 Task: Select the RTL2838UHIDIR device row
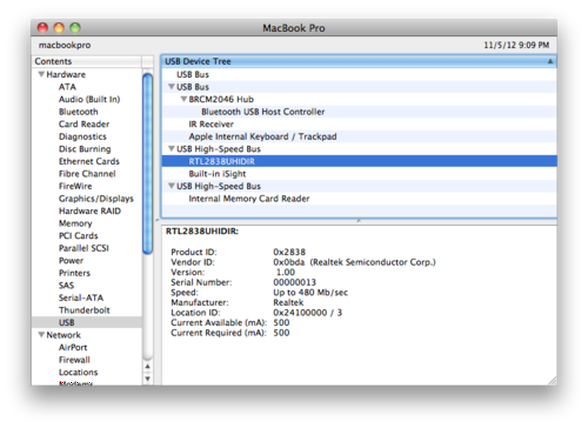coord(359,161)
